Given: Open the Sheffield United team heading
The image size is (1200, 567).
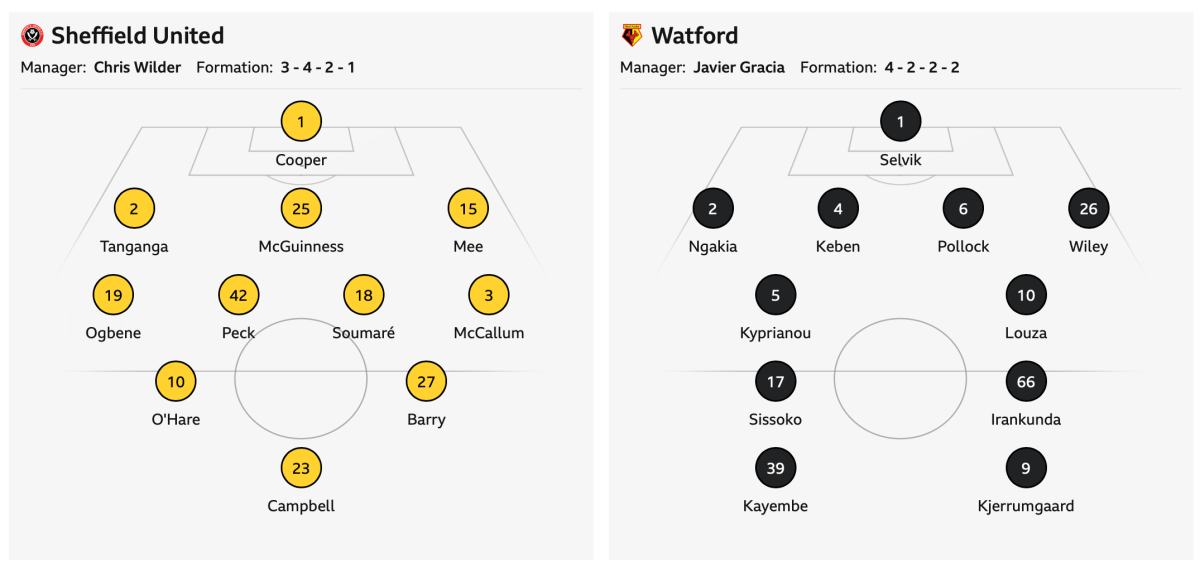Looking at the screenshot, I should 137,36.
